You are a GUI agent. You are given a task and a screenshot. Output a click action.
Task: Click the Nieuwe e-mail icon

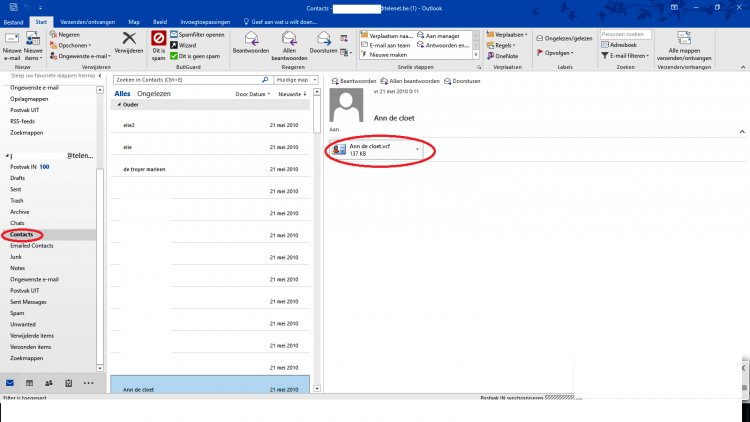(12, 40)
